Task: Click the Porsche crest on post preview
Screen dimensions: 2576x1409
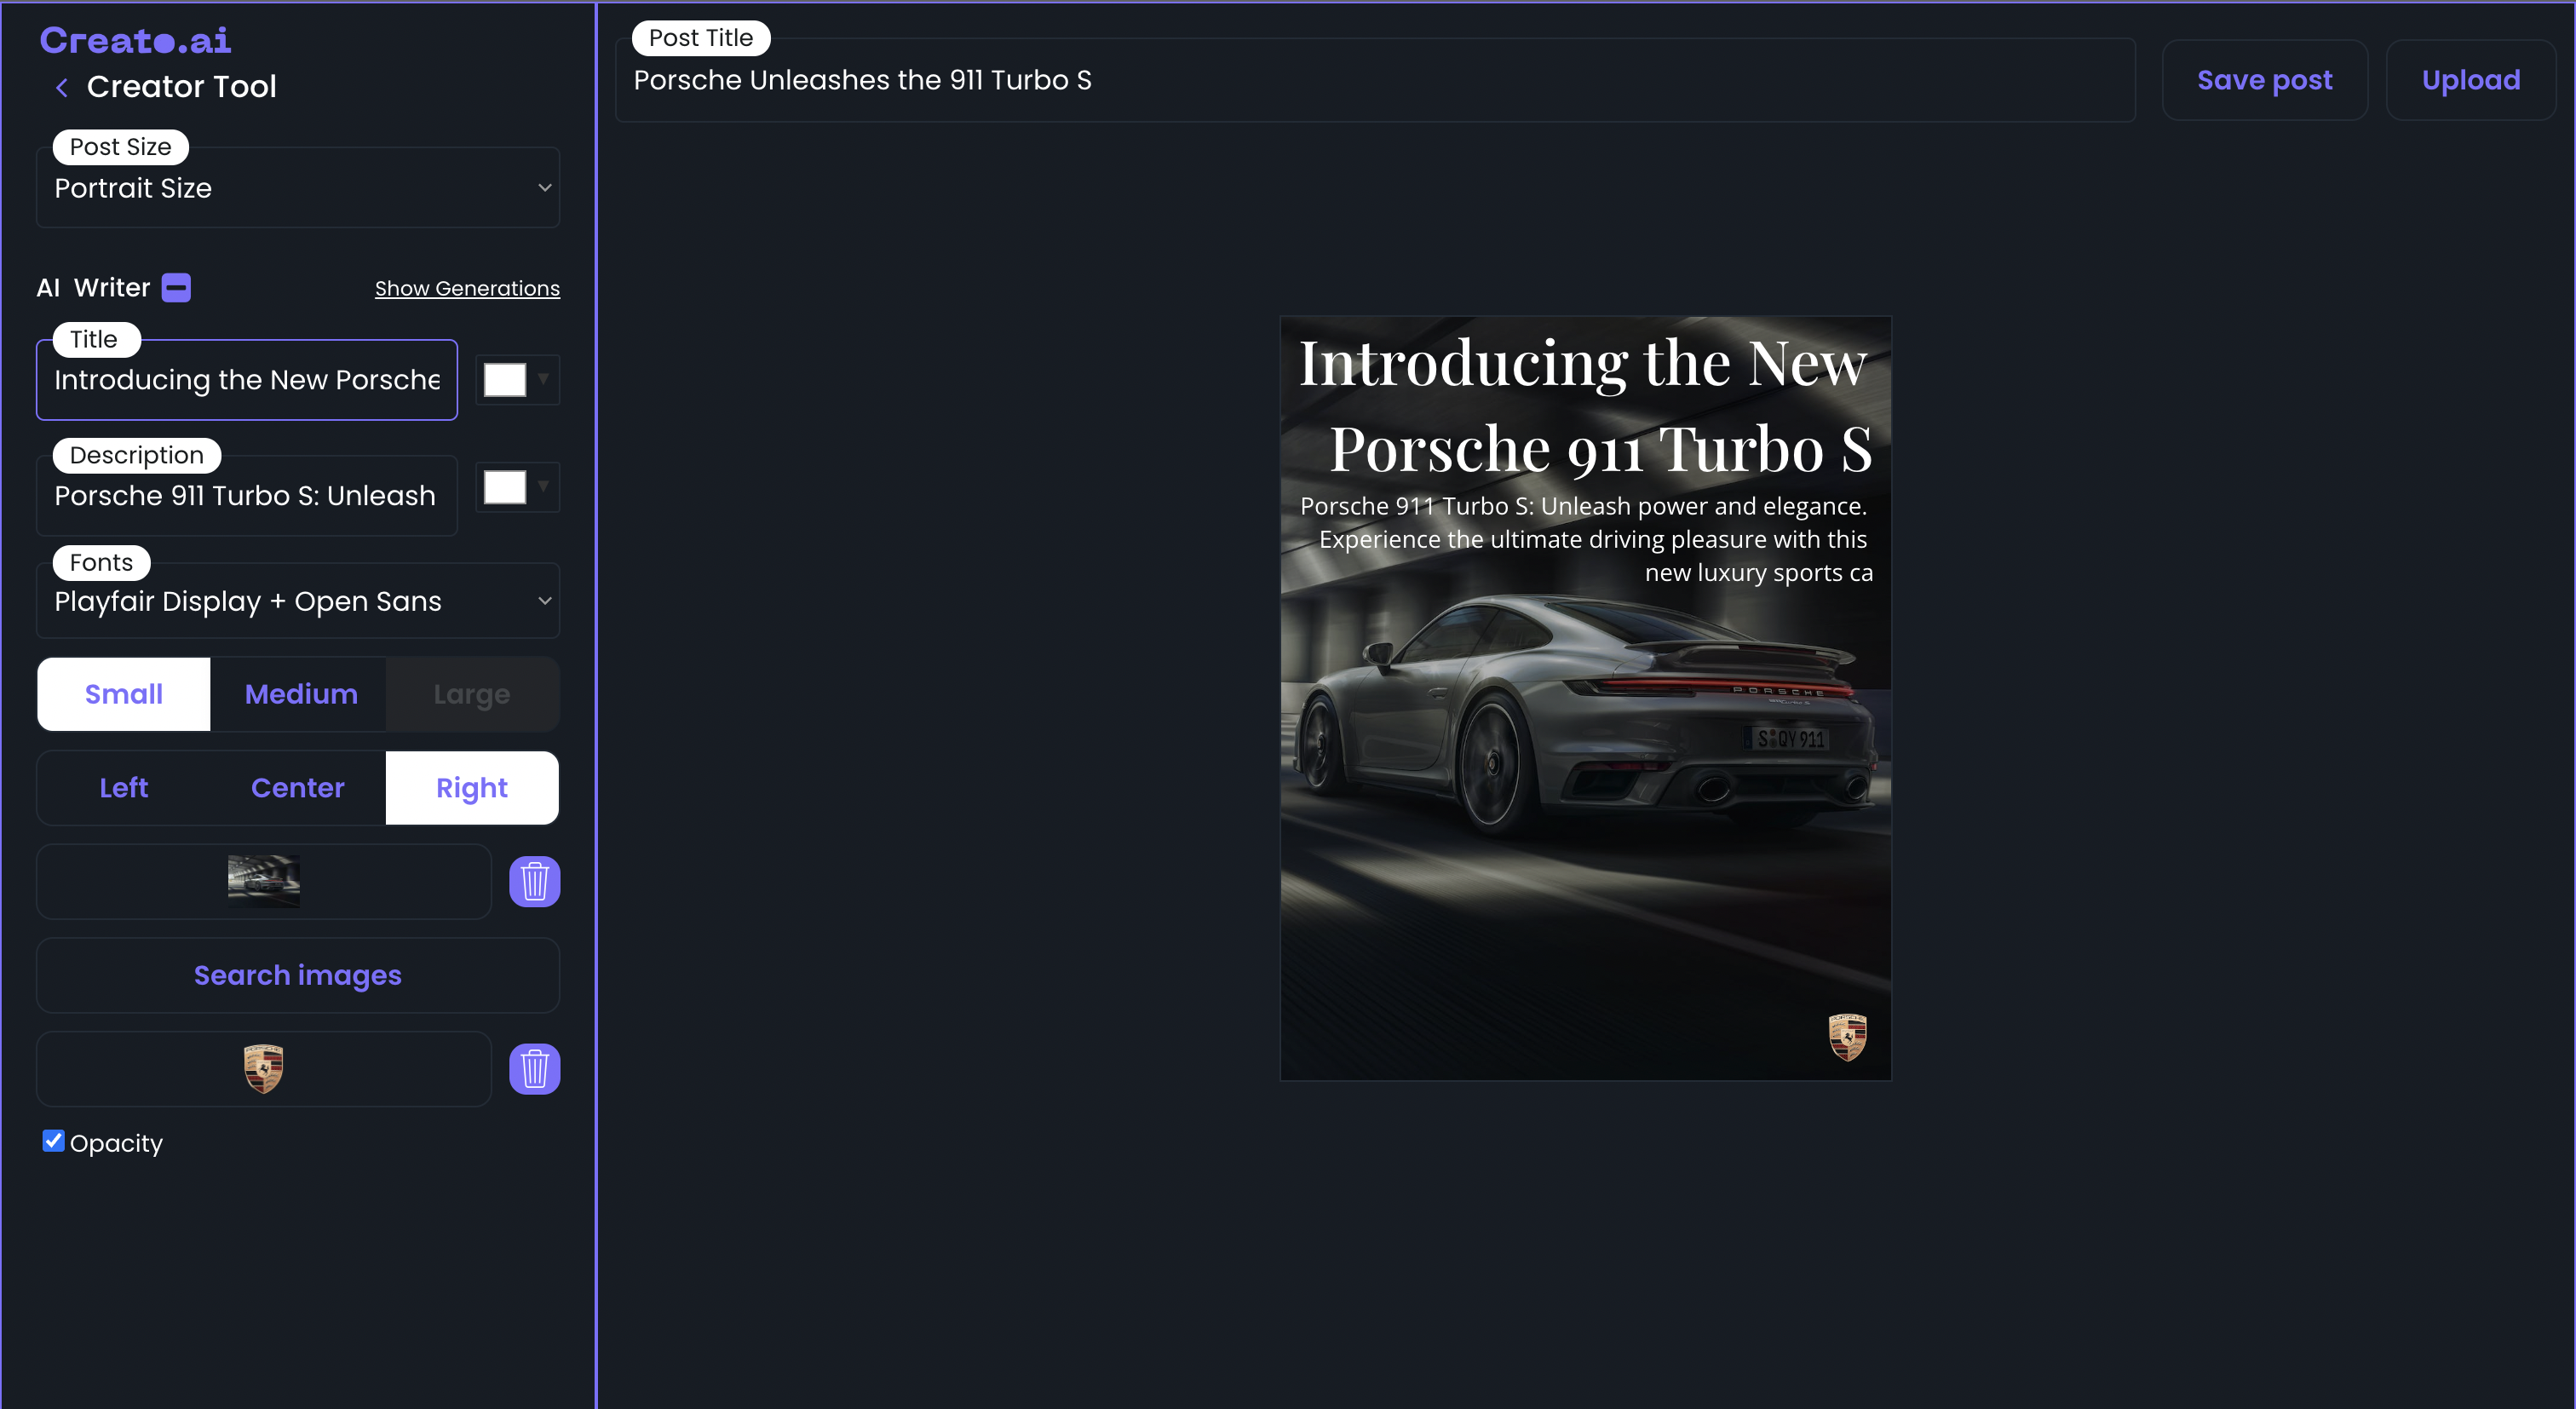Action: point(1847,1036)
